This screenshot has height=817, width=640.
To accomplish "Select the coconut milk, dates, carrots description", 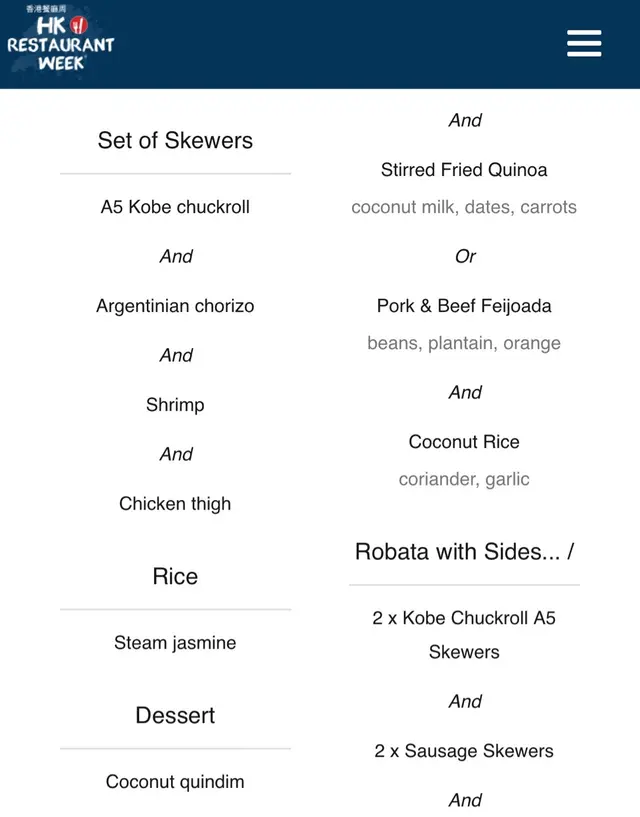I will [x=464, y=208].
